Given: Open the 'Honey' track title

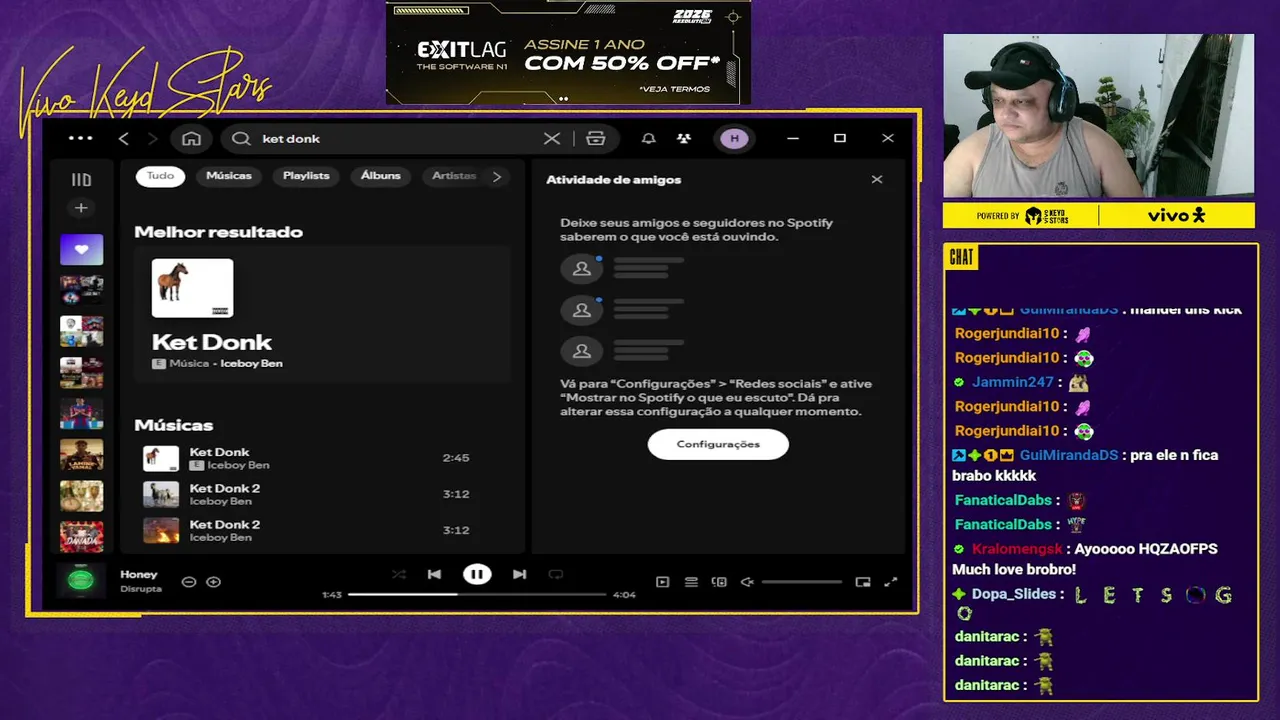Looking at the screenshot, I should [139, 574].
